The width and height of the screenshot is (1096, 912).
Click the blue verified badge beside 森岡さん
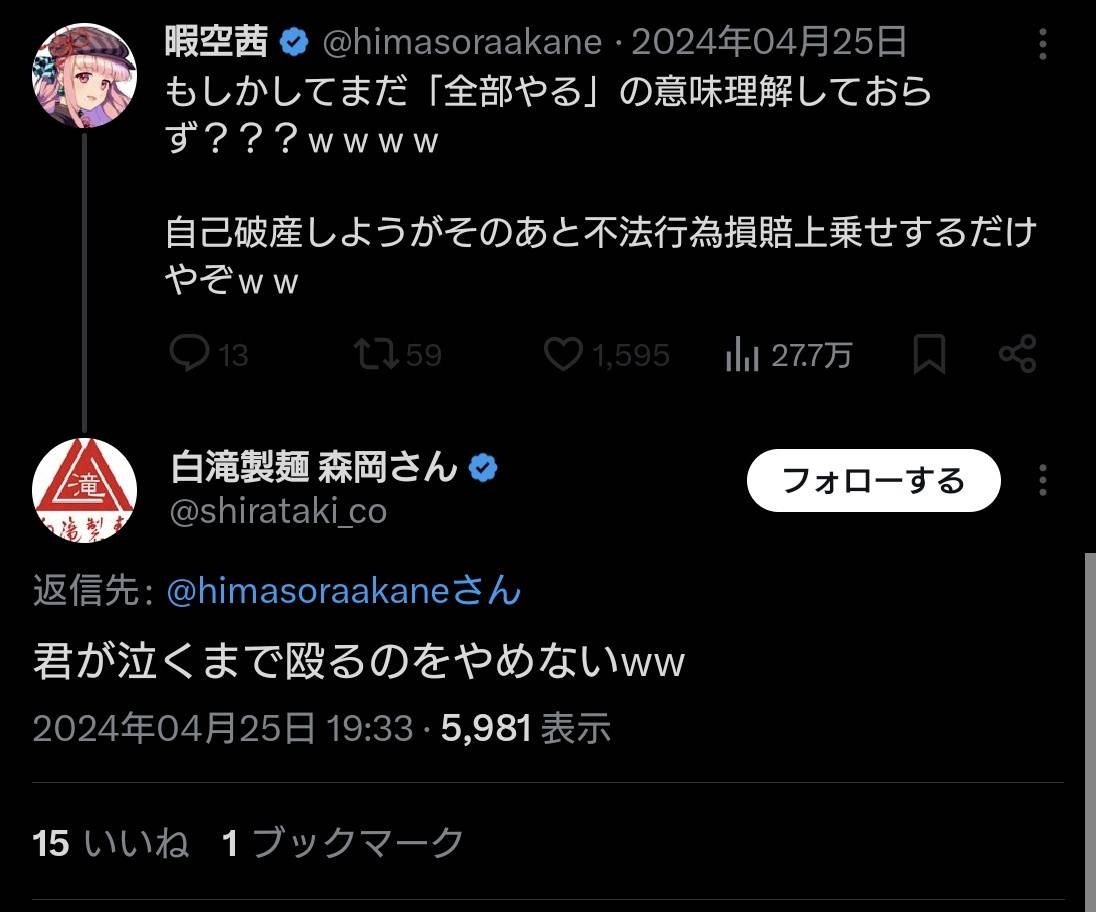tap(484, 467)
